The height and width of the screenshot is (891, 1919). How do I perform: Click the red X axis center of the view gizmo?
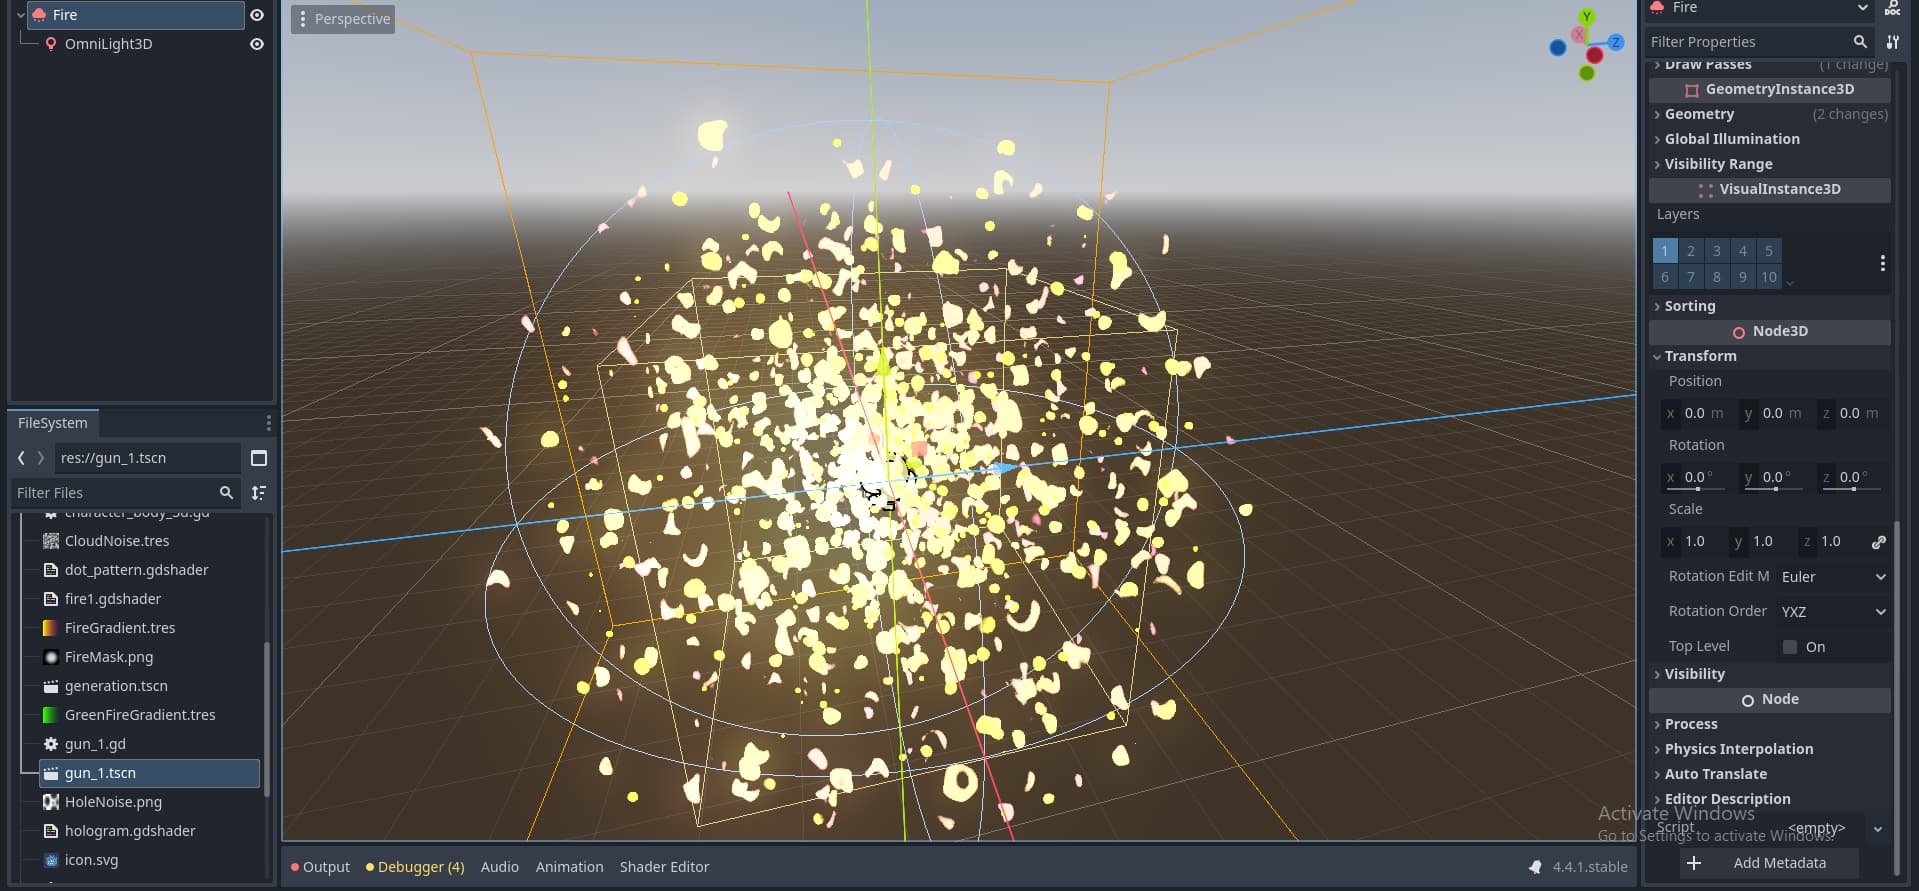click(1594, 55)
